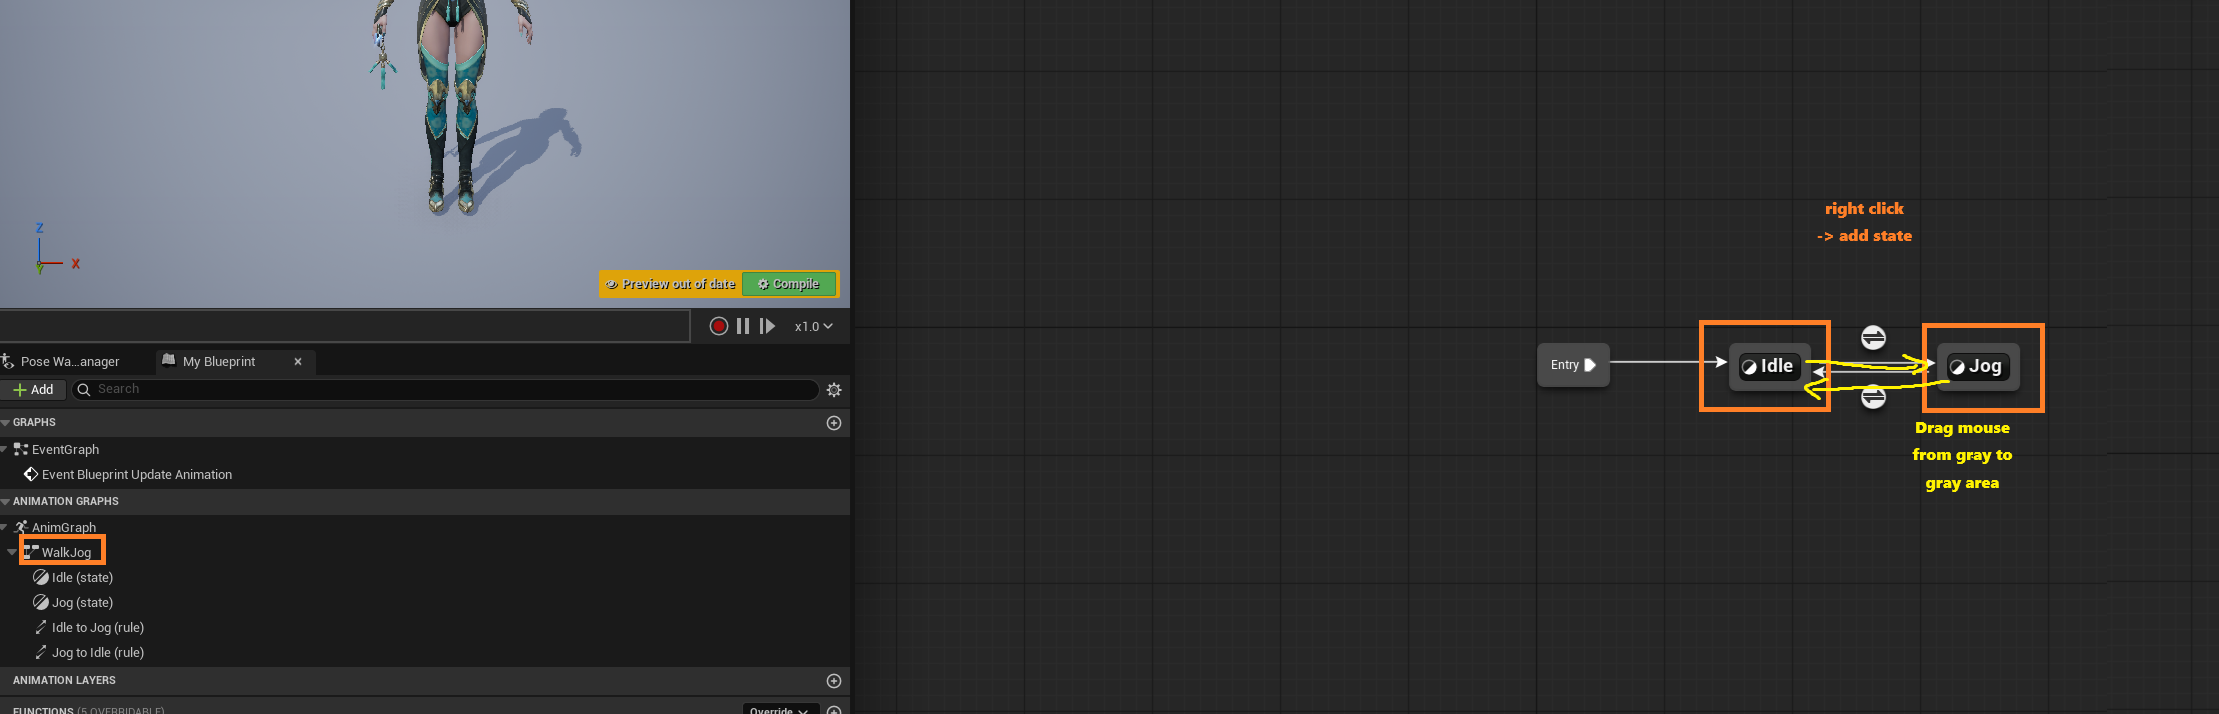The height and width of the screenshot is (714, 2219).
Task: Select Idle to Jog rule in tree
Action: pyautogui.click(x=97, y=627)
